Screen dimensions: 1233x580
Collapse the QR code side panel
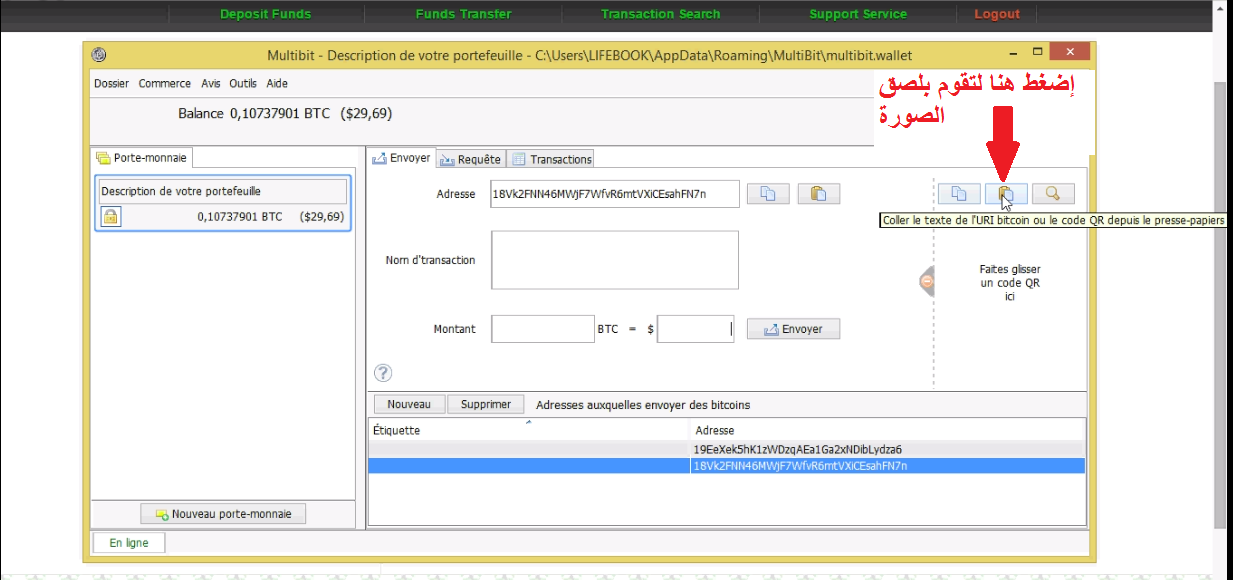[x=927, y=282]
